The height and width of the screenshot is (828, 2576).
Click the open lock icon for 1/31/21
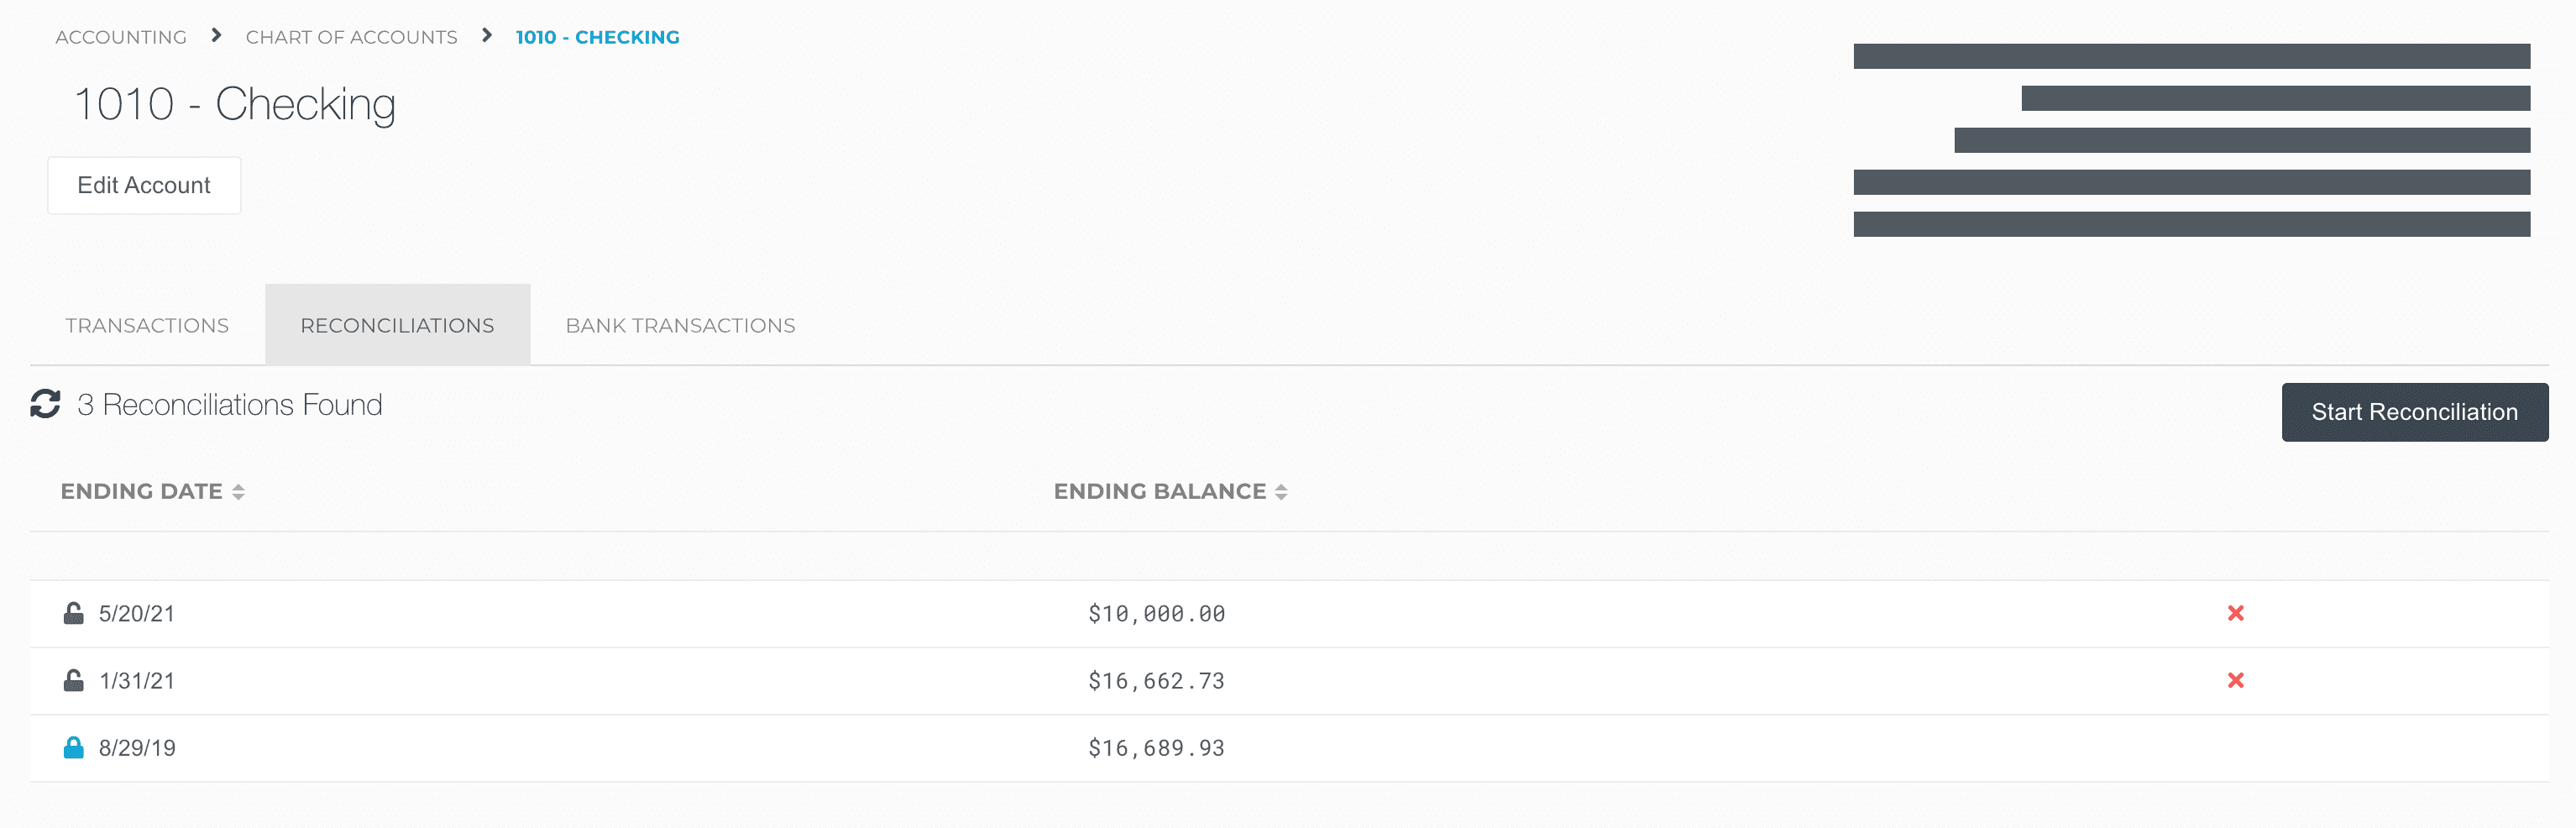point(73,681)
